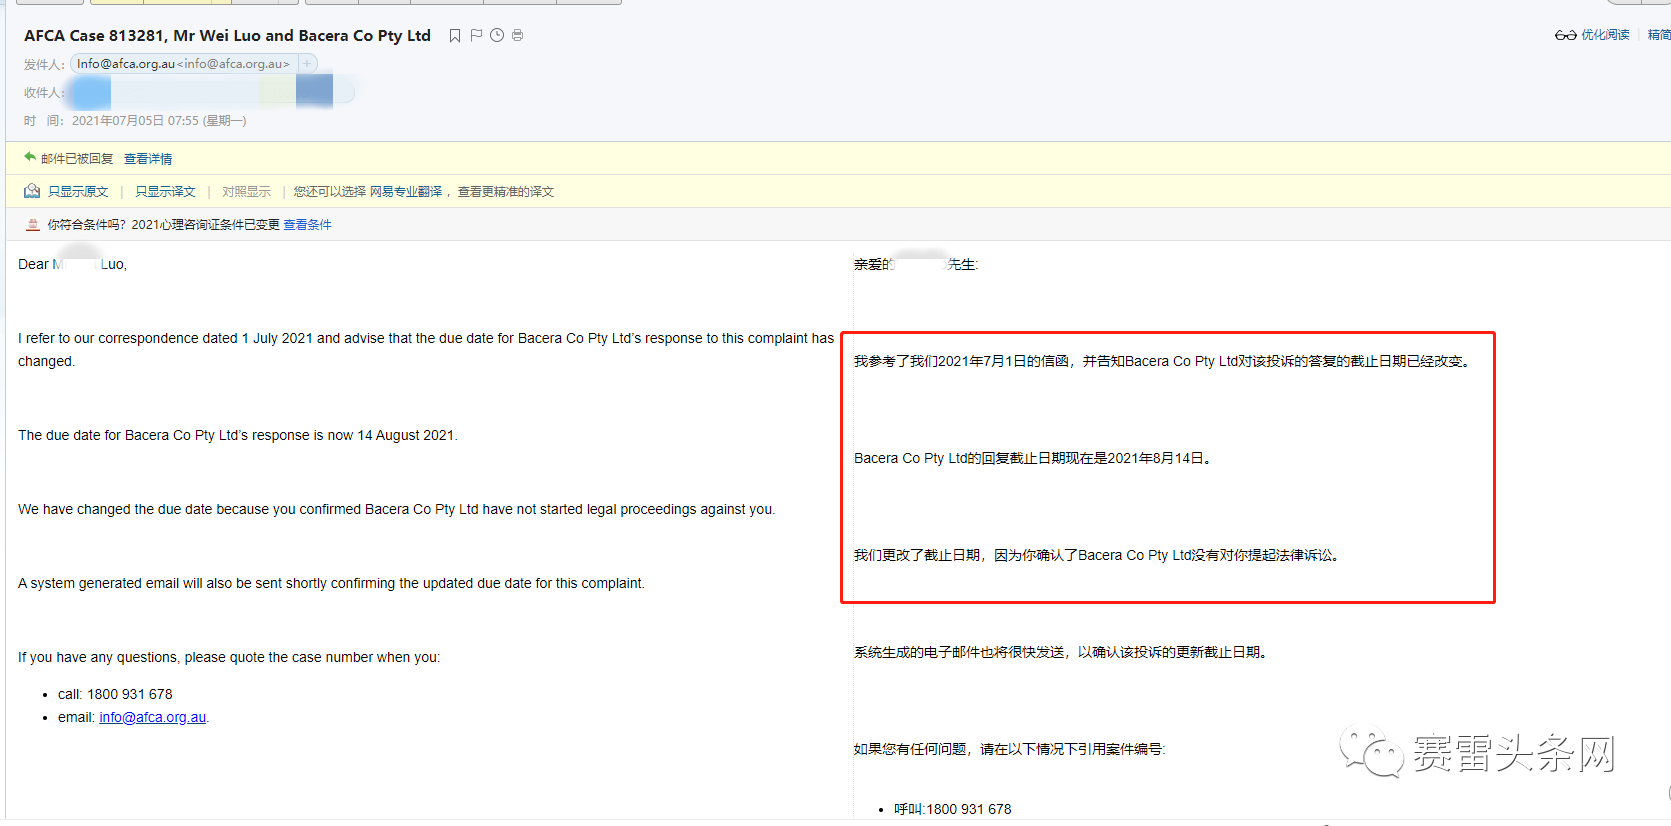Click the 发件人 label
This screenshot has height=826, width=1671.
[x=44, y=65]
